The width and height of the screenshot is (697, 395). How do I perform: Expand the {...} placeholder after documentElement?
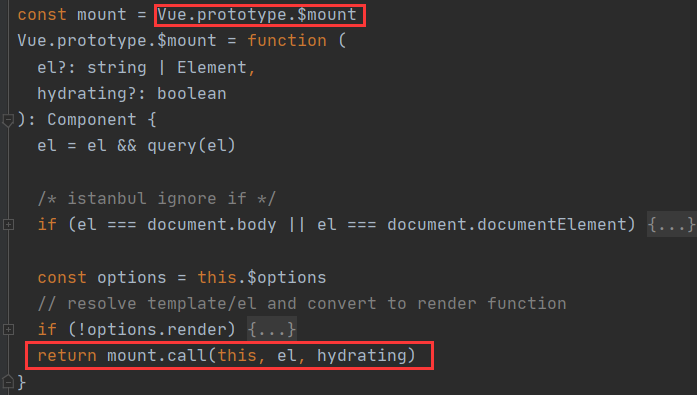[671, 224]
